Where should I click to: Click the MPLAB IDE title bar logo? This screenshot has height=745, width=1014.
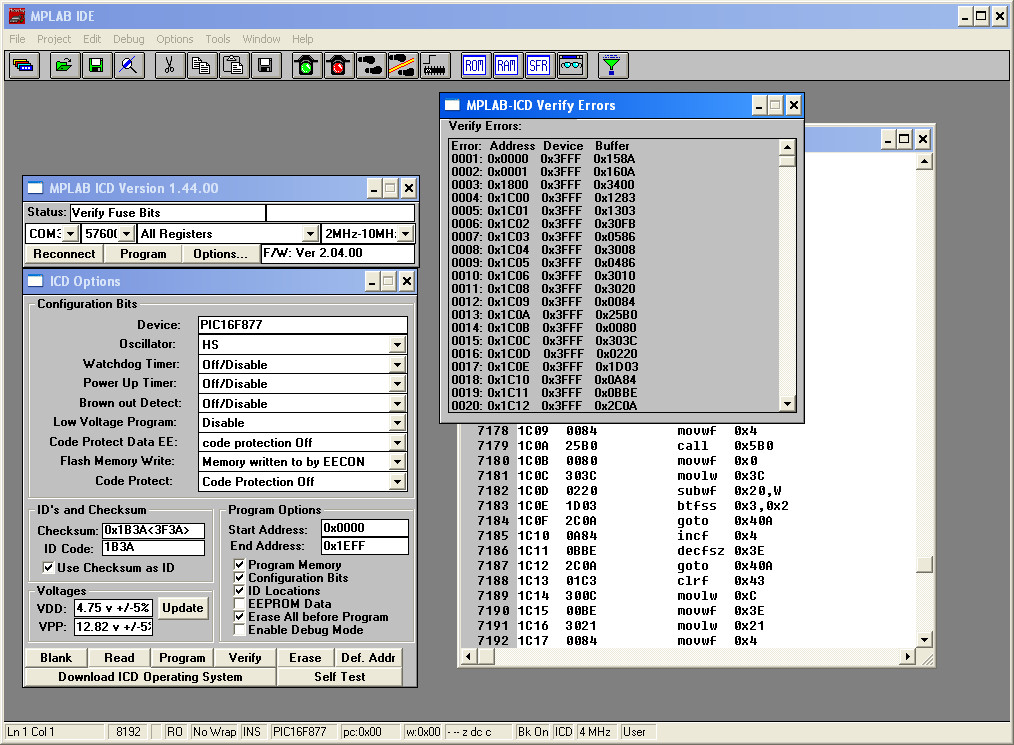(17, 16)
